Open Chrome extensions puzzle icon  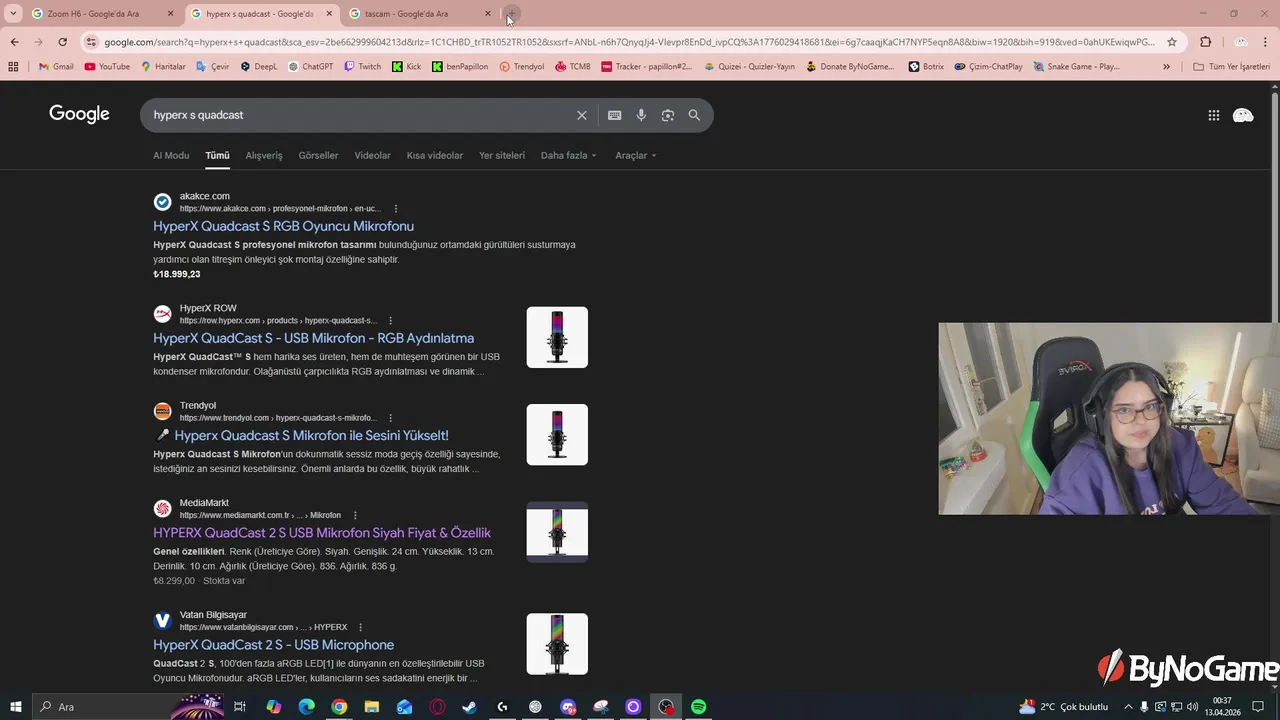tap(1206, 42)
